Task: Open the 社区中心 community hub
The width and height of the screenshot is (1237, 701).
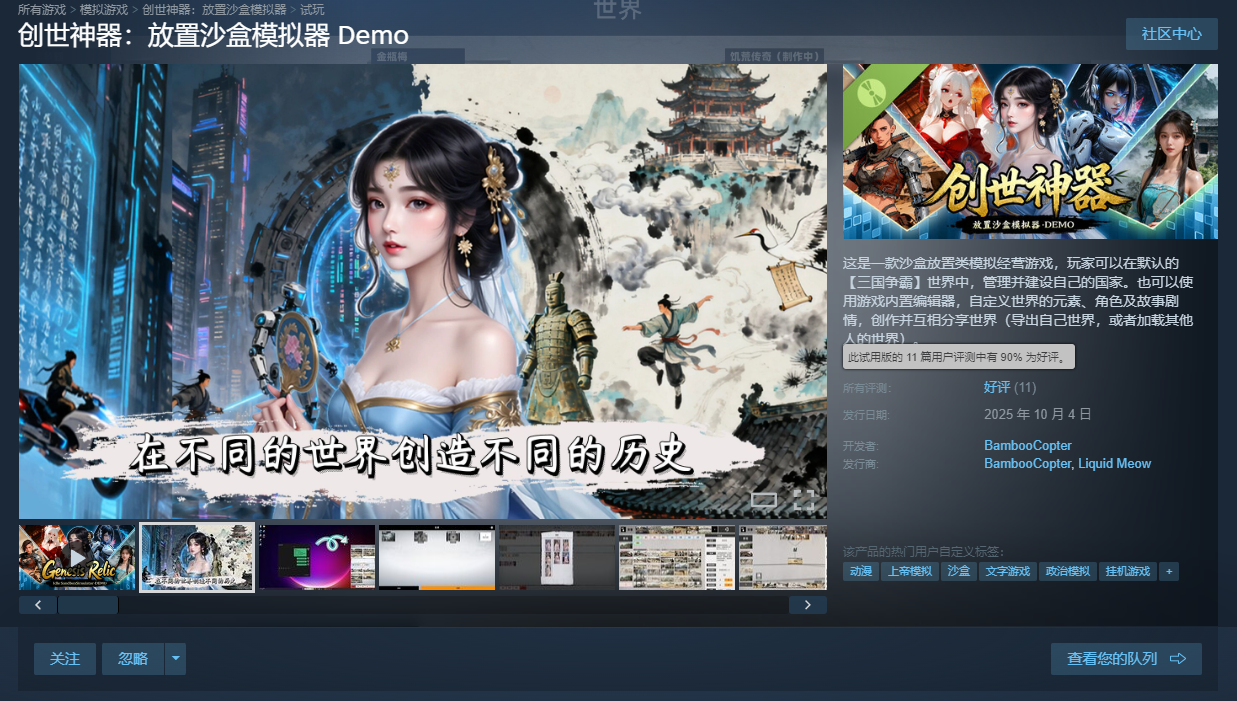Action: pos(1171,33)
